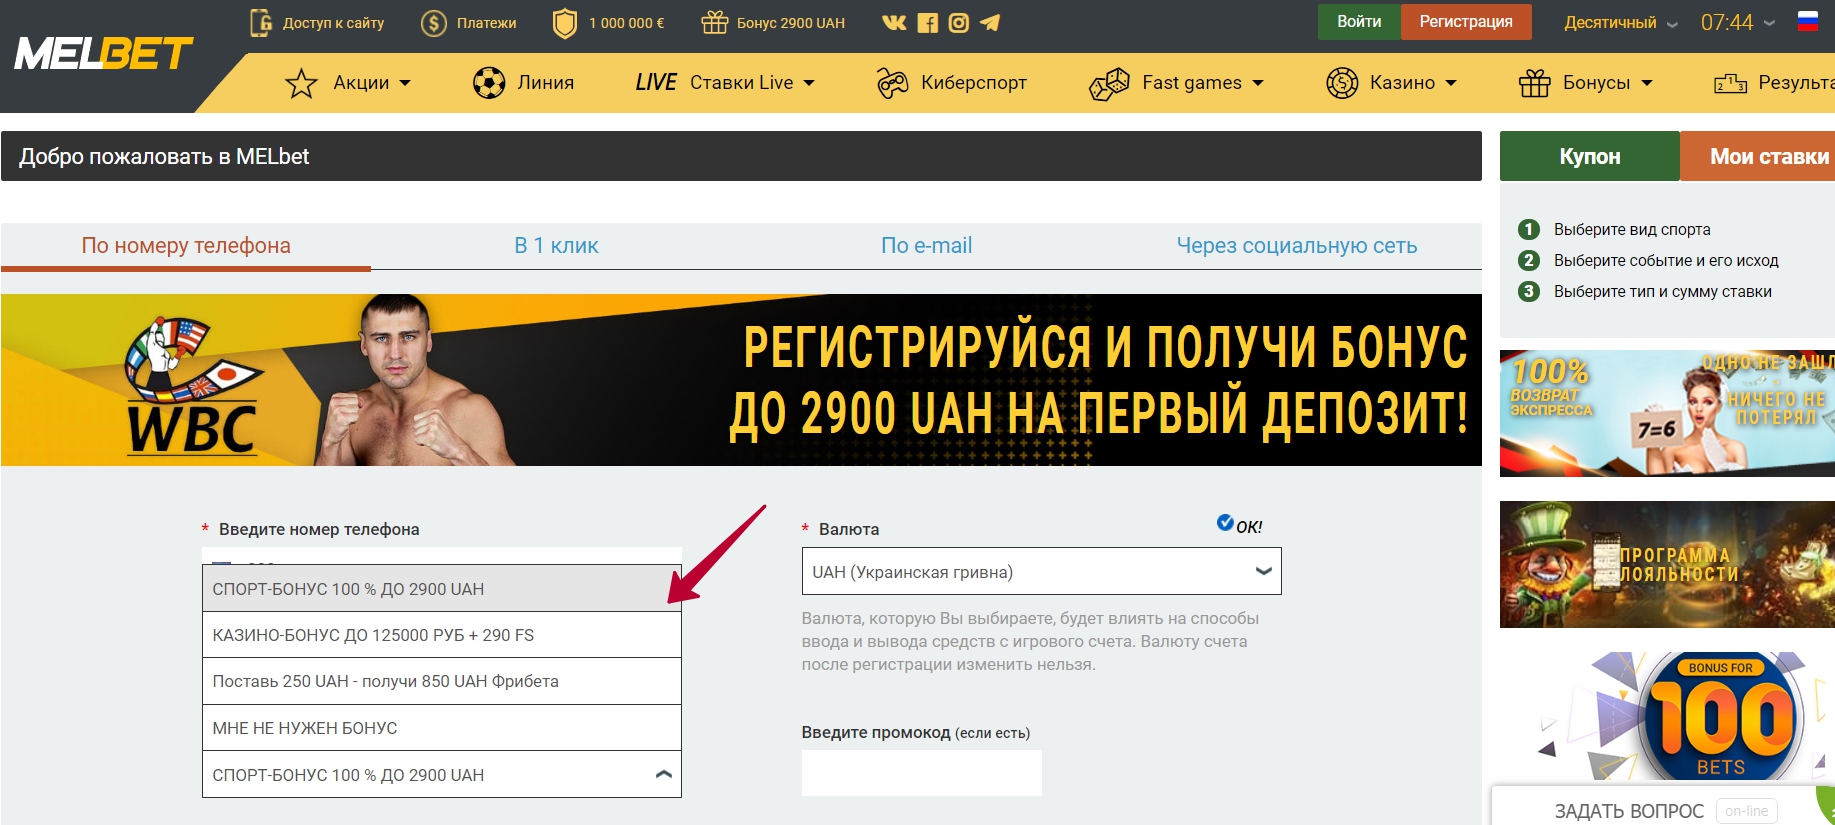Select the По номеру телефона tab
Image resolution: width=1835 pixels, height=825 pixels.
[186, 246]
